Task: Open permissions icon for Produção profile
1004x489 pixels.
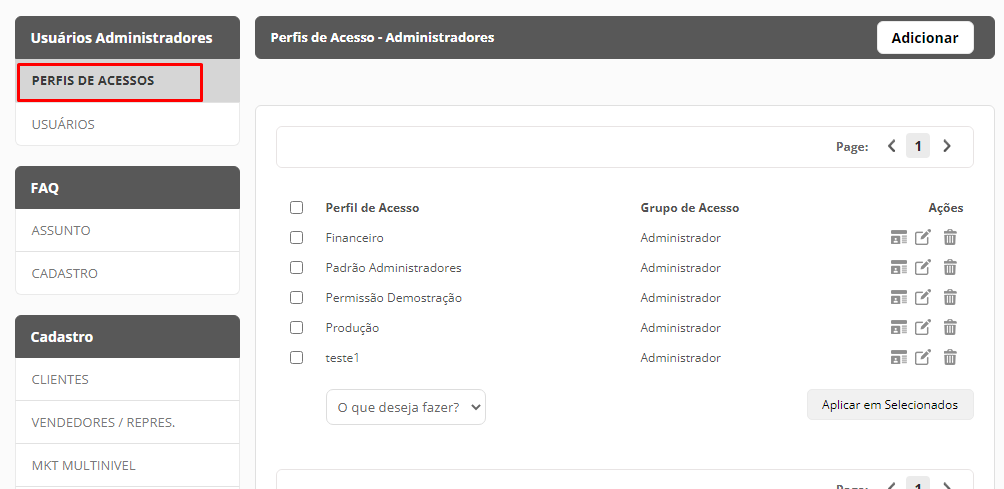Action: pyautogui.click(x=898, y=328)
